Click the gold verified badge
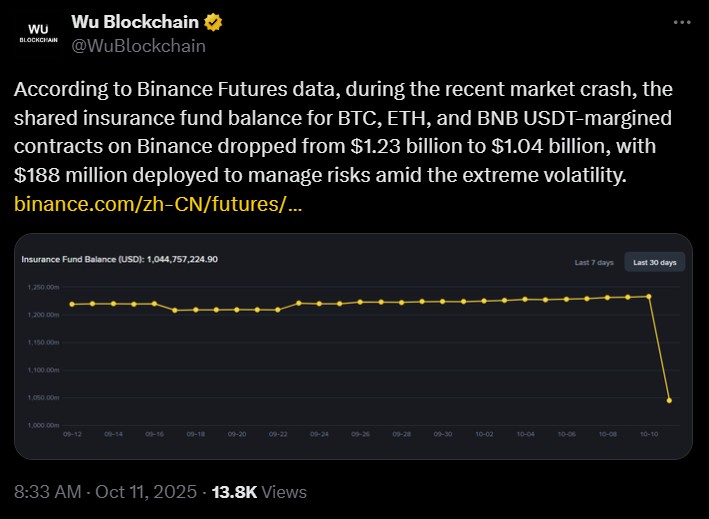This screenshot has width=709, height=519. pyautogui.click(x=215, y=22)
